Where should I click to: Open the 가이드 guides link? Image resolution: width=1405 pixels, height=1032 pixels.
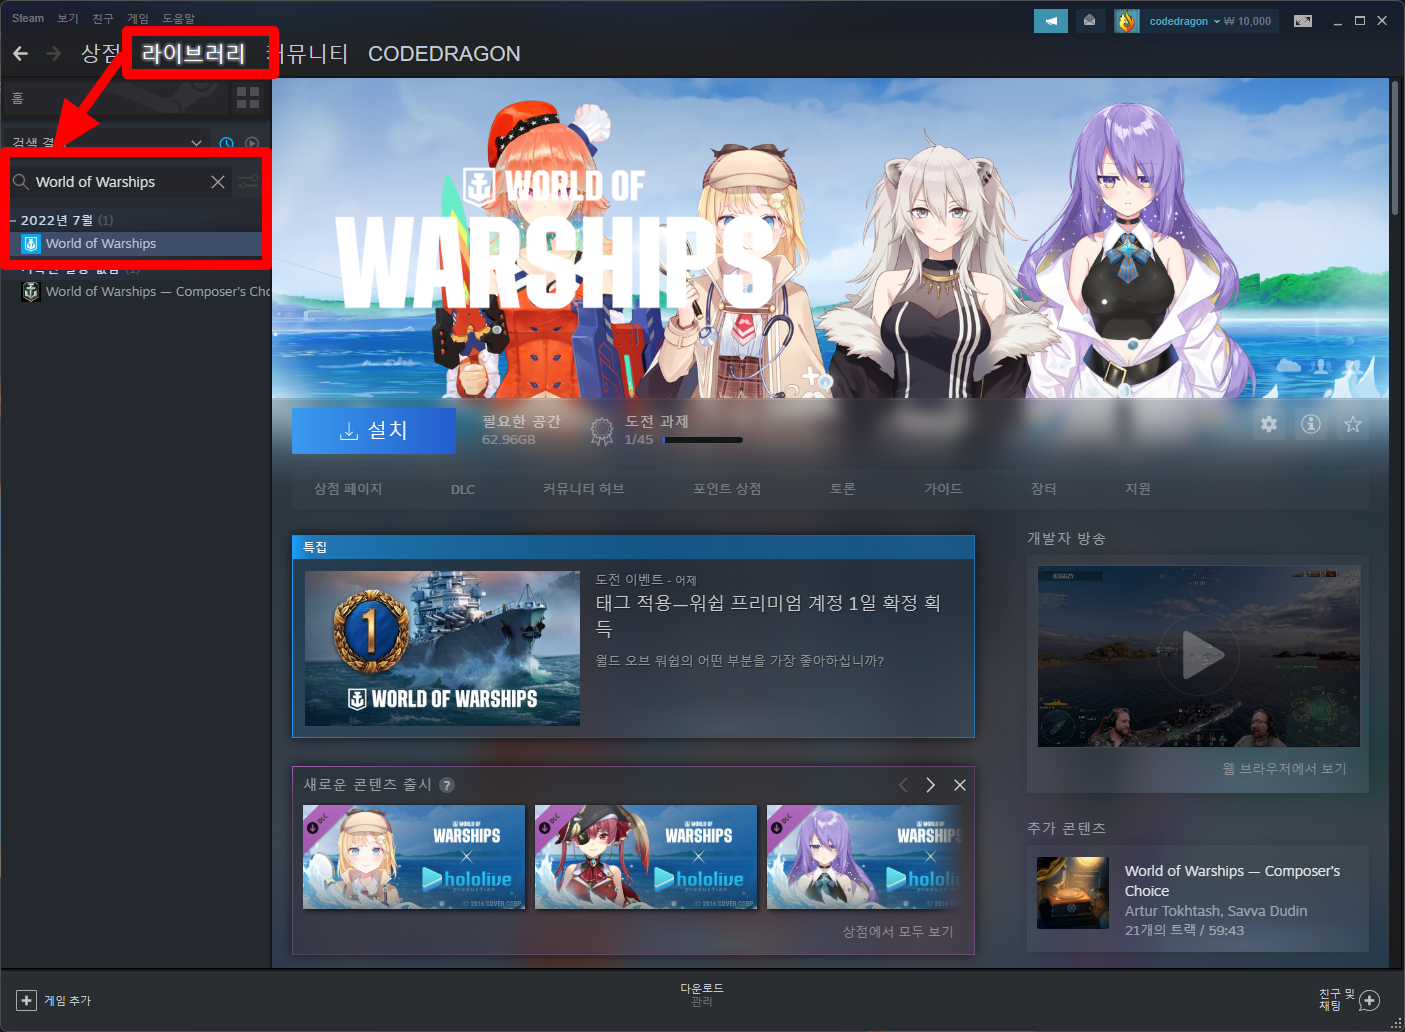[943, 489]
